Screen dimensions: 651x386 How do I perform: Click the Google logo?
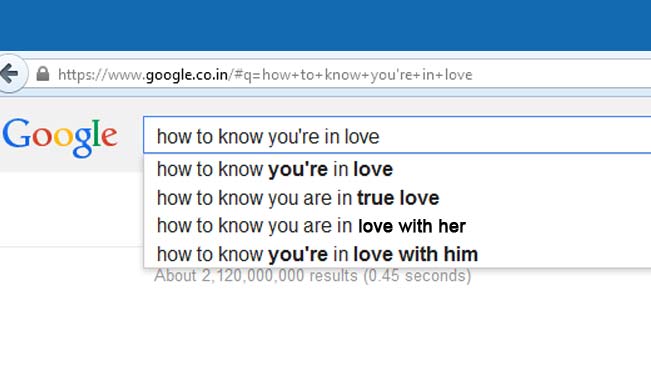60,137
